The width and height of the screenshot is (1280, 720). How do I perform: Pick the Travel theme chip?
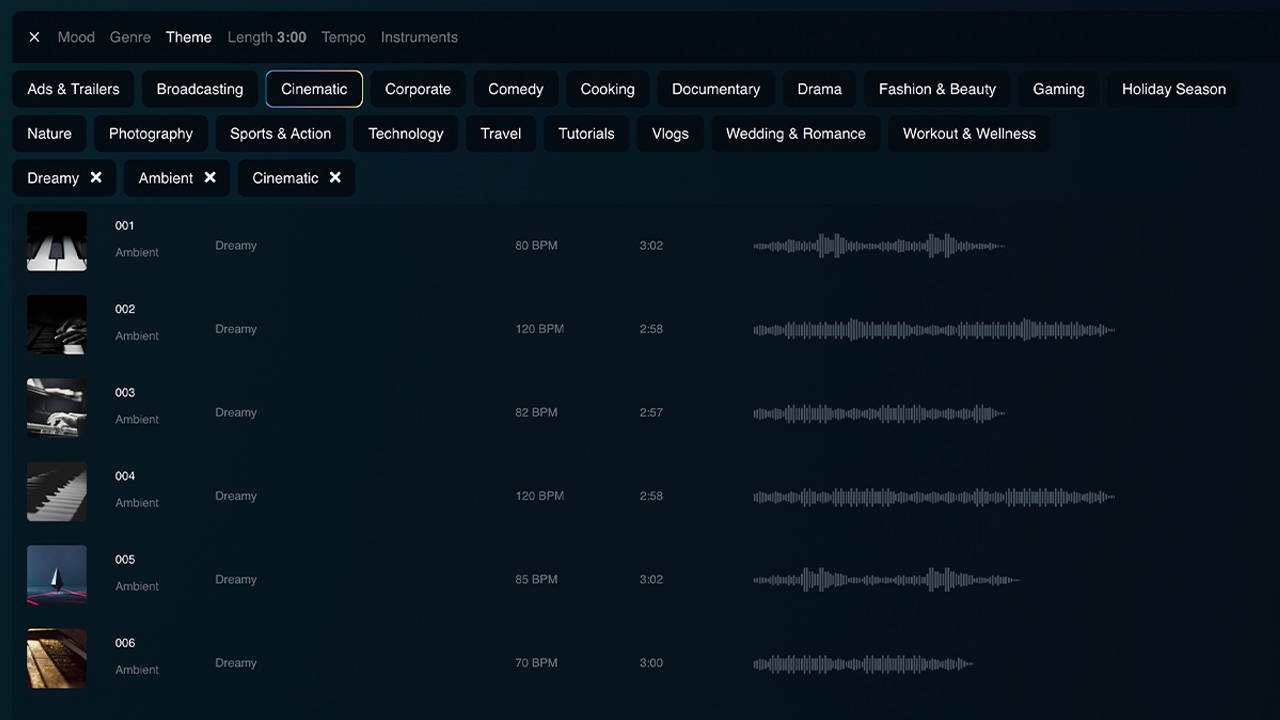tap(501, 133)
